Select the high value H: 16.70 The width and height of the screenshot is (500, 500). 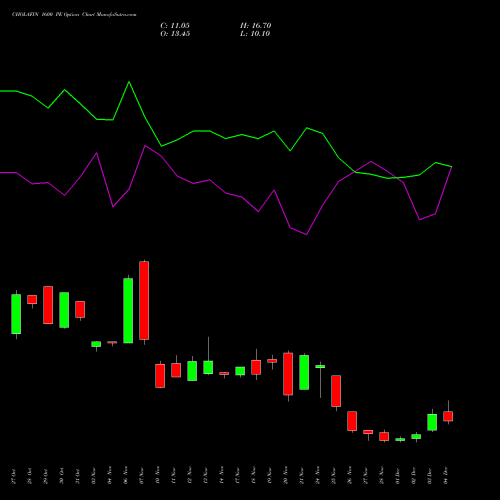click(255, 26)
